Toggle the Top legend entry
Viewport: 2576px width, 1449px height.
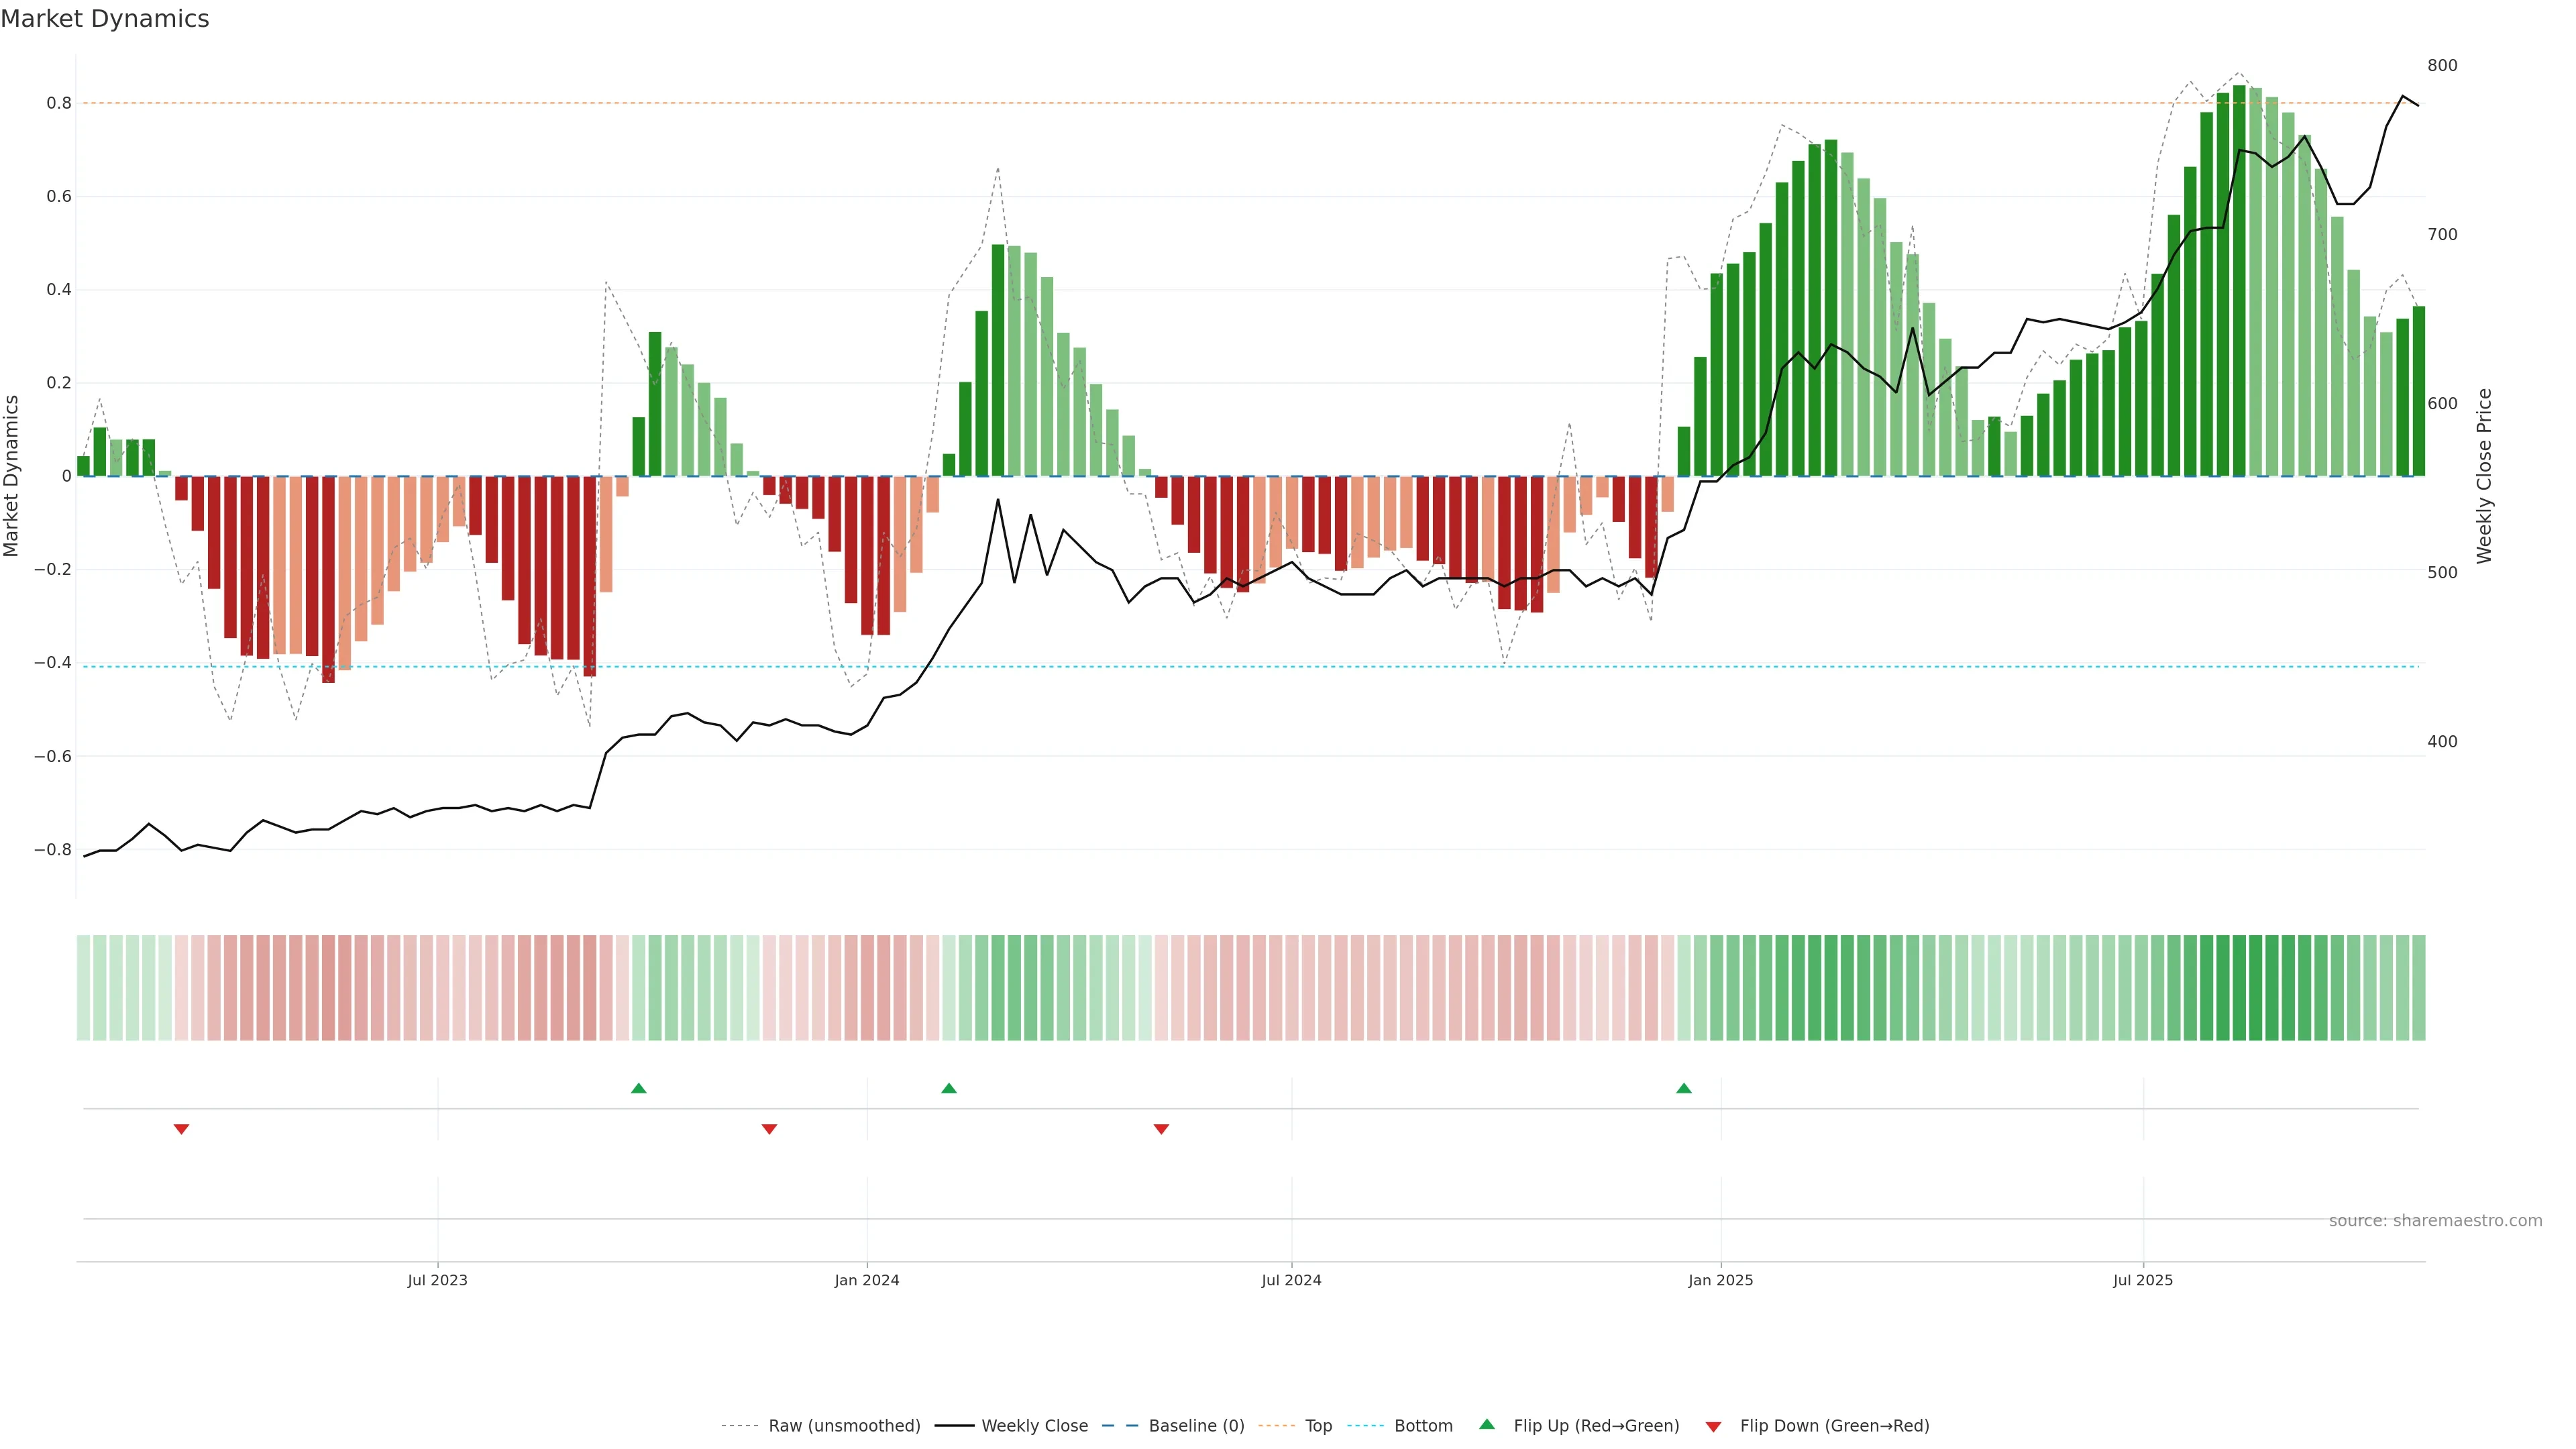point(1318,1426)
